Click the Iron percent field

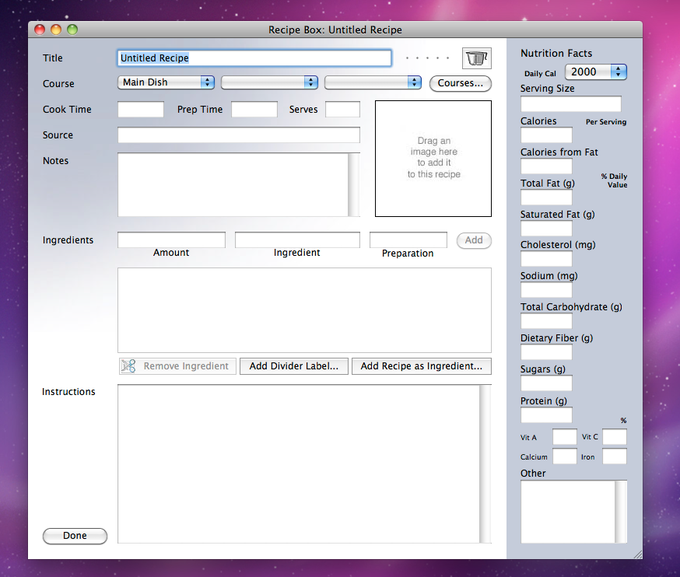615,456
